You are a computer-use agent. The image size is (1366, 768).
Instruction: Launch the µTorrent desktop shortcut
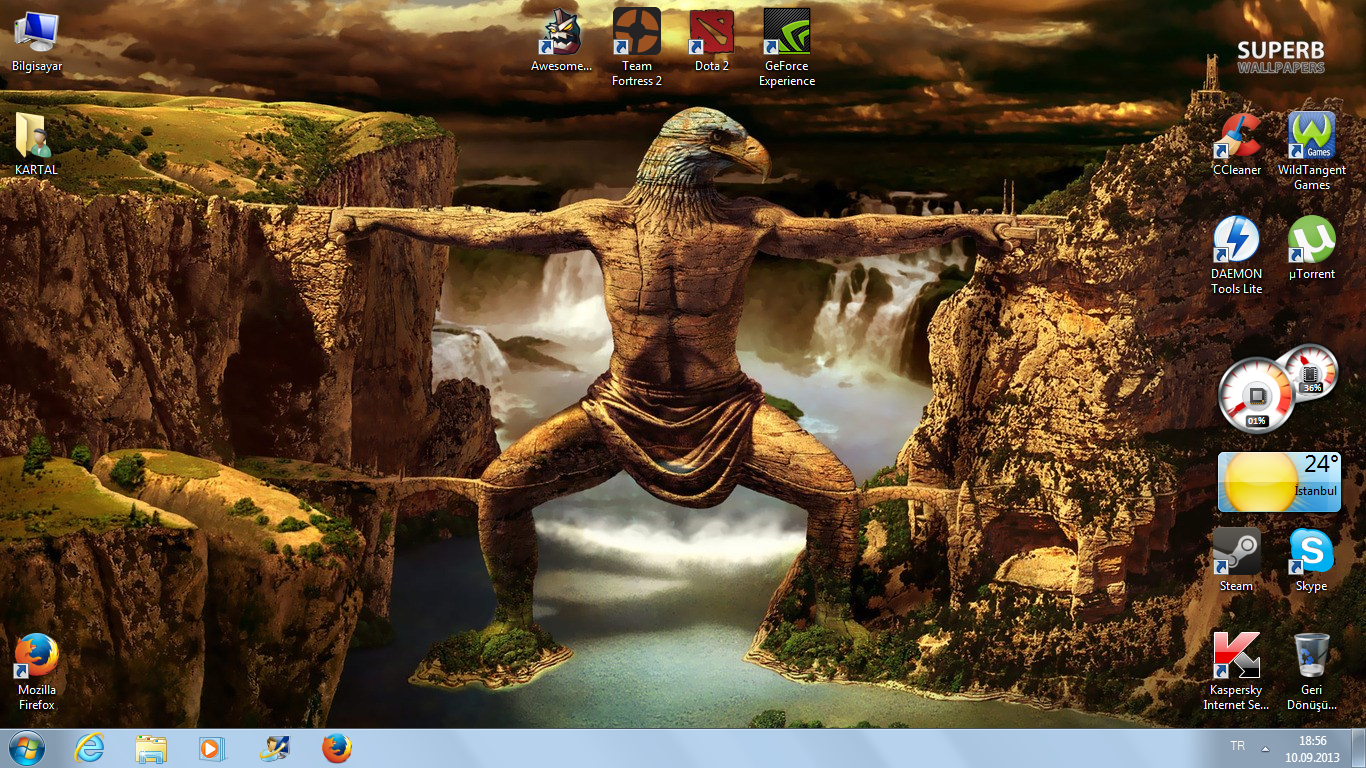tap(1312, 248)
